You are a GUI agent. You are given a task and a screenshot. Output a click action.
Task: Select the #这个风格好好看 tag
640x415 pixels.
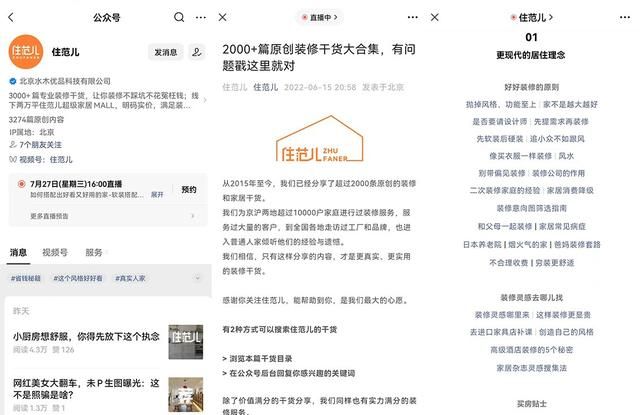pyautogui.click(x=78, y=278)
